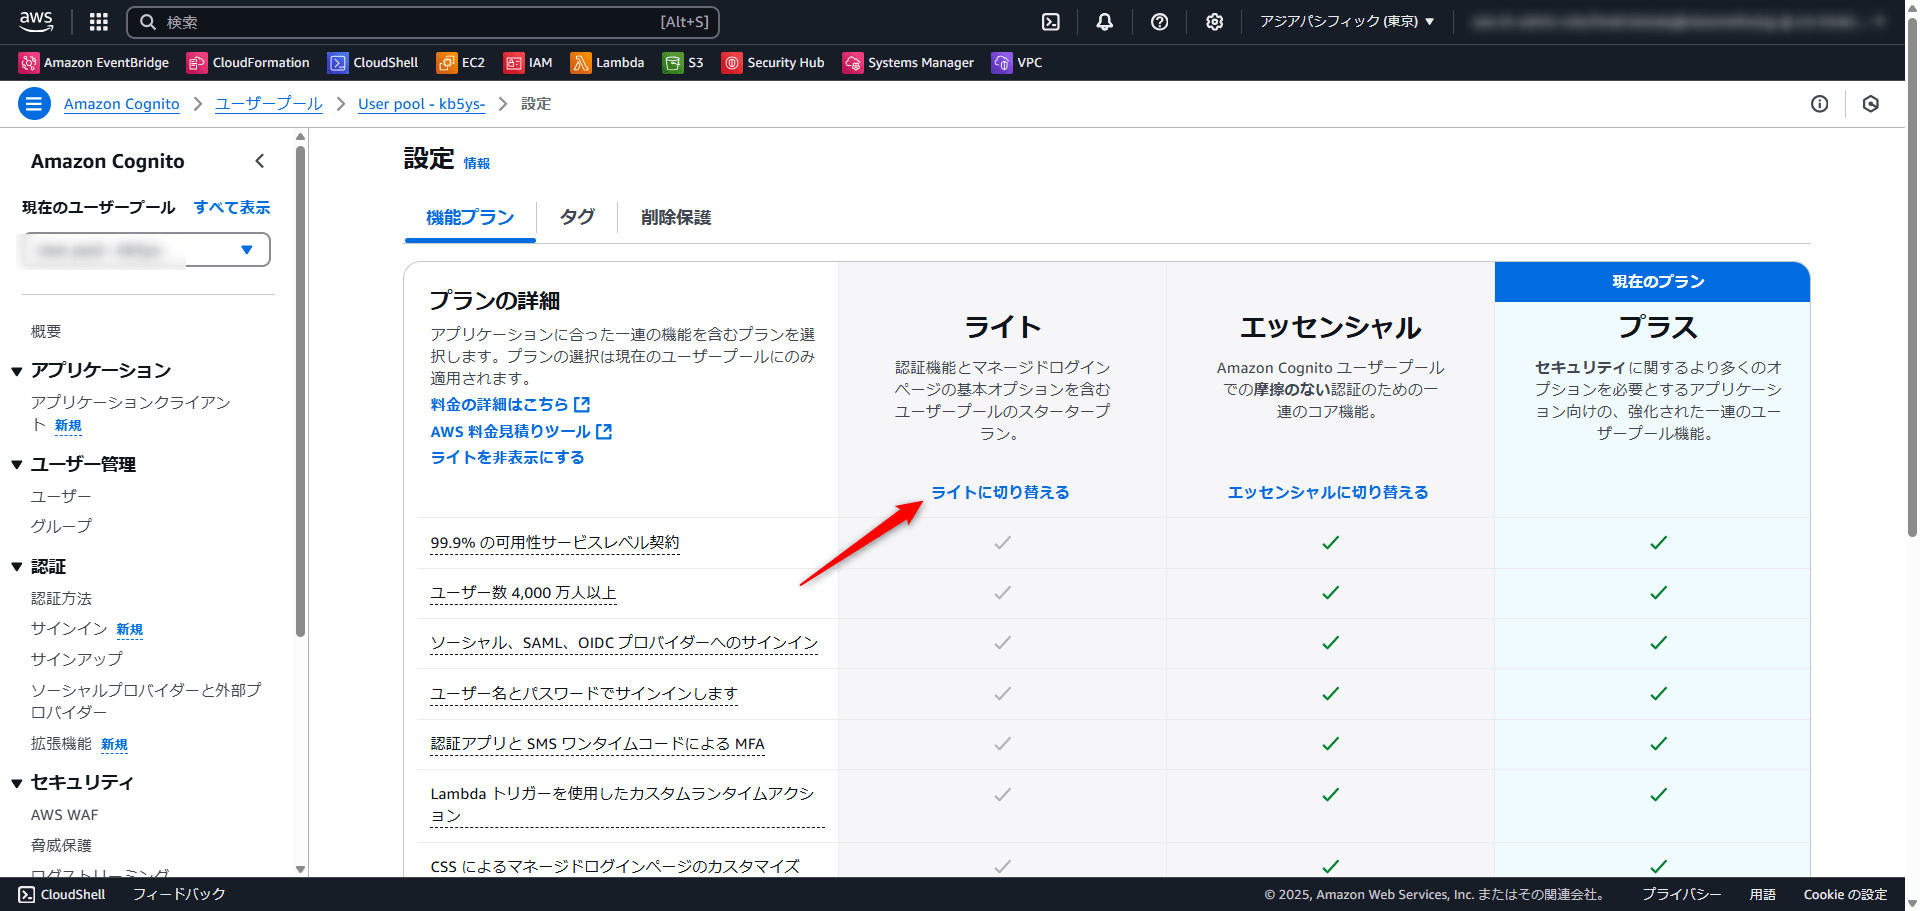This screenshot has width=1920, height=911.
Task: Select the 機能プラン tab
Action: [470, 217]
